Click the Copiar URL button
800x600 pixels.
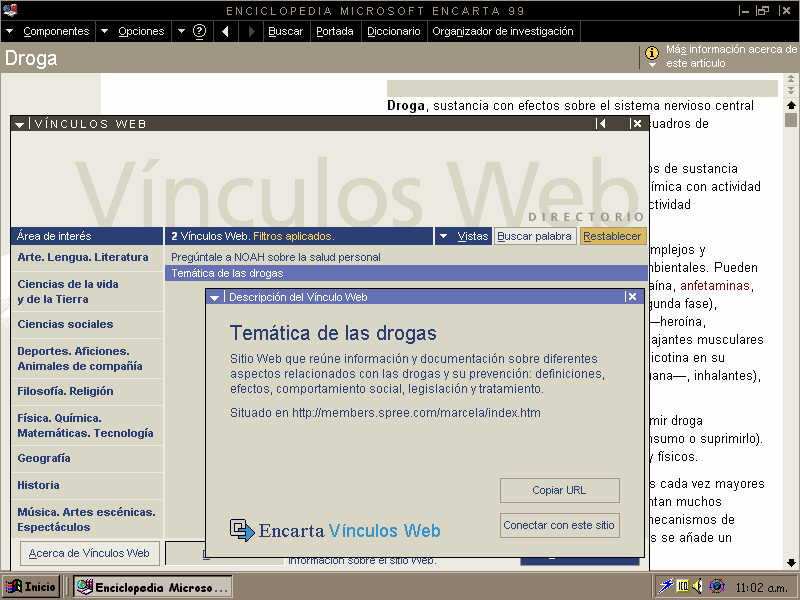pos(559,490)
